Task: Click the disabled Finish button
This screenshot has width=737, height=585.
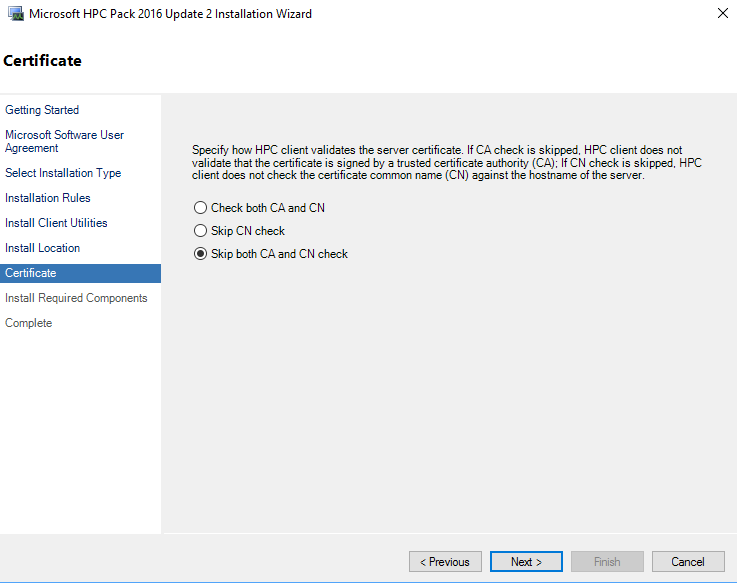Action: click(607, 562)
